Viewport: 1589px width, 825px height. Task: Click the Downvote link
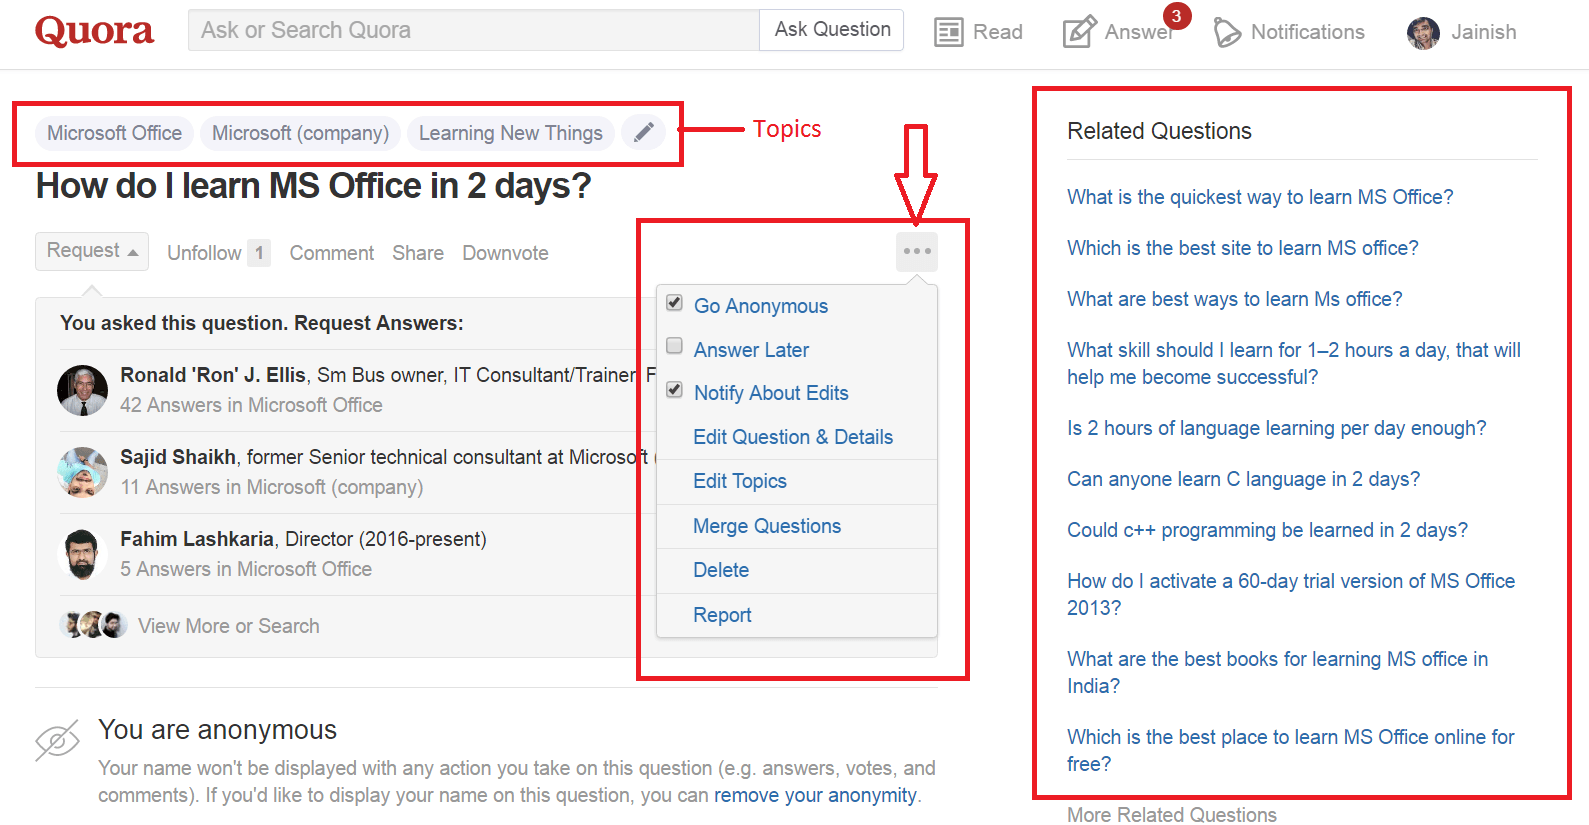505,253
